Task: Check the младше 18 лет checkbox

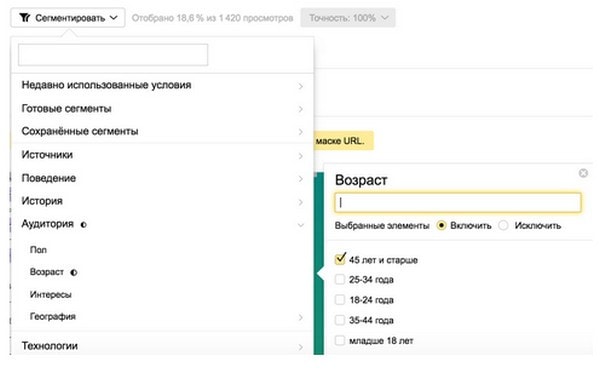Action: [340, 340]
